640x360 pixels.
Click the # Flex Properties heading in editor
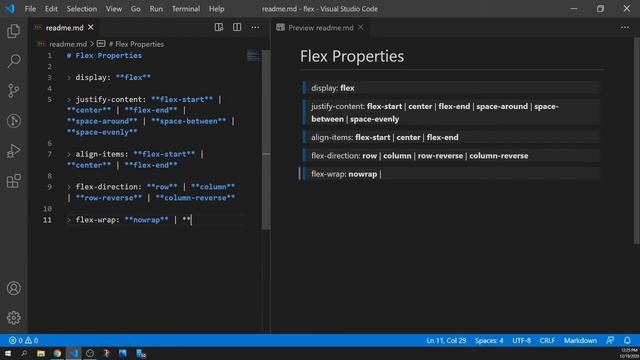[x=104, y=56]
